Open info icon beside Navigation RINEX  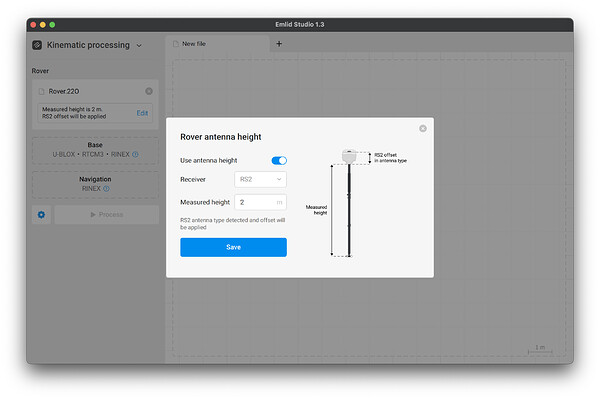pyautogui.click(x=106, y=189)
